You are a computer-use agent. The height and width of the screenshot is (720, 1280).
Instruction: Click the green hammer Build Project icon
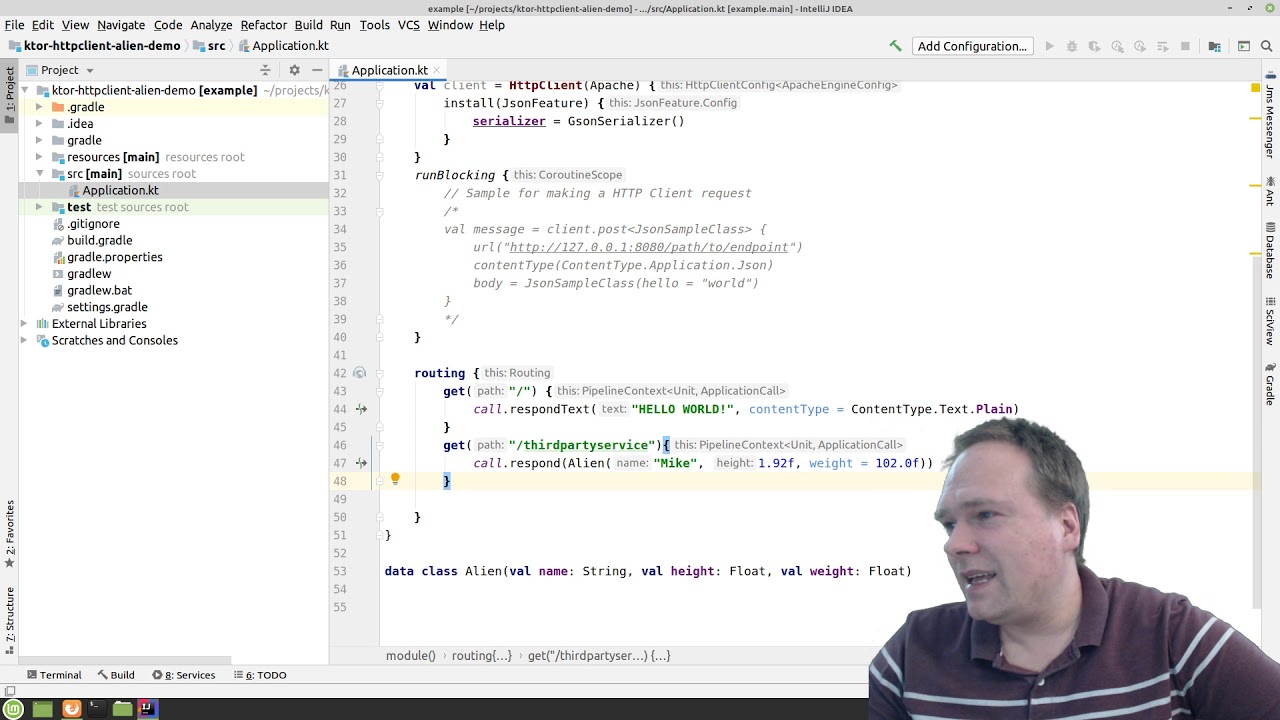(895, 46)
